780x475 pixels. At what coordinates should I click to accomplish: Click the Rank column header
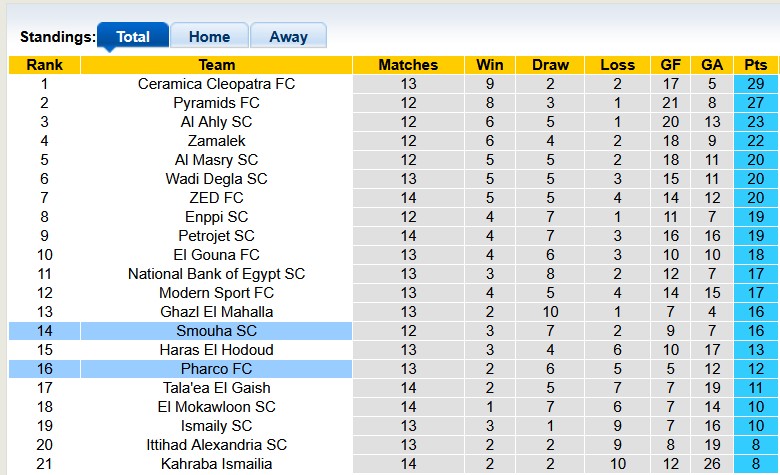pyautogui.click(x=44, y=65)
